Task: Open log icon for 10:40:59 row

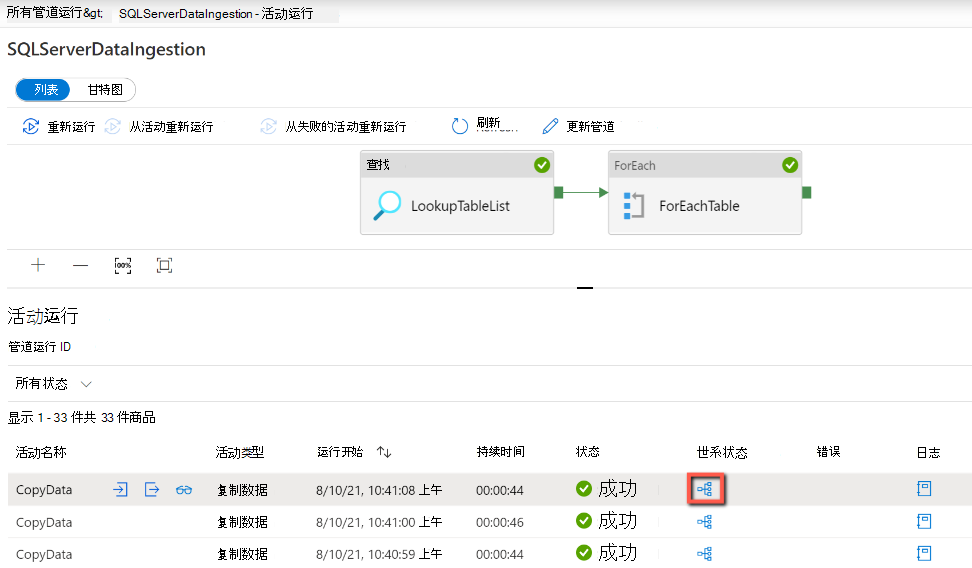Action: [x=924, y=553]
